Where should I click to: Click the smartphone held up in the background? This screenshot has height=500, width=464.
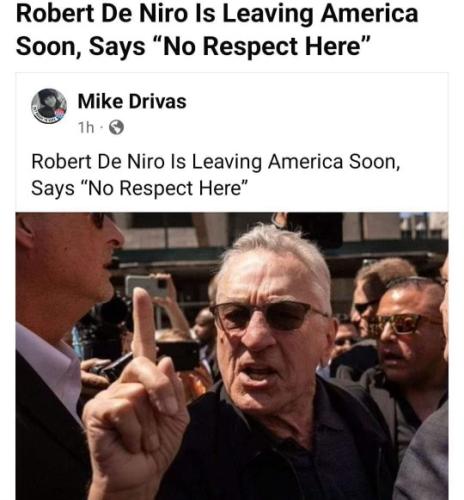coord(147,286)
